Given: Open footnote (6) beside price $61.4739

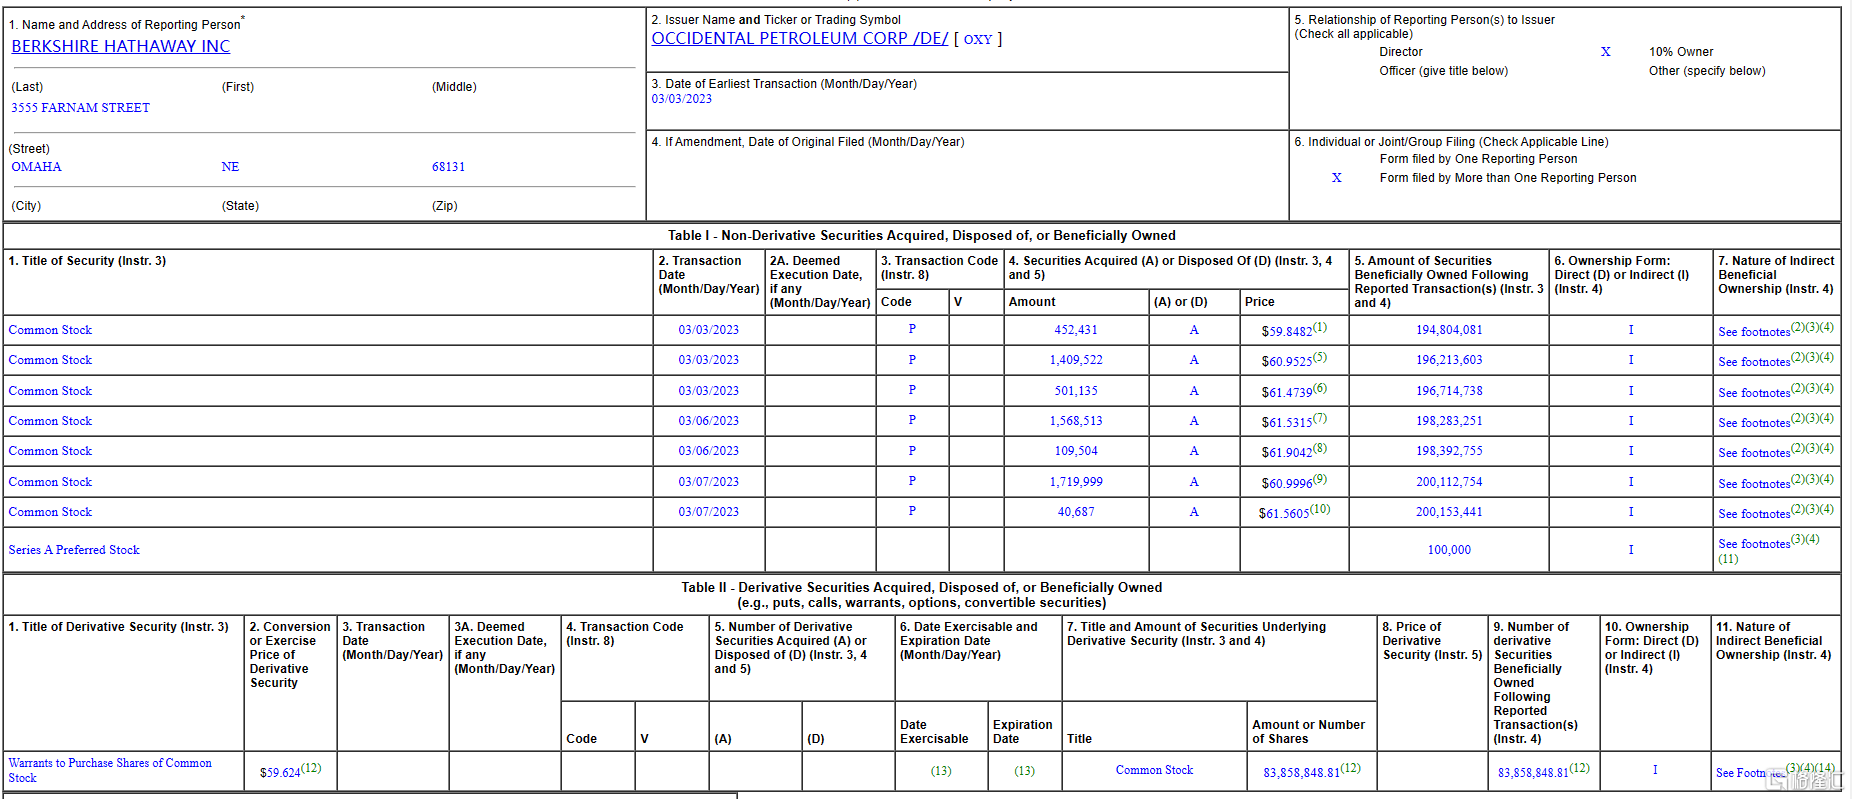Looking at the screenshot, I should tap(1320, 388).
